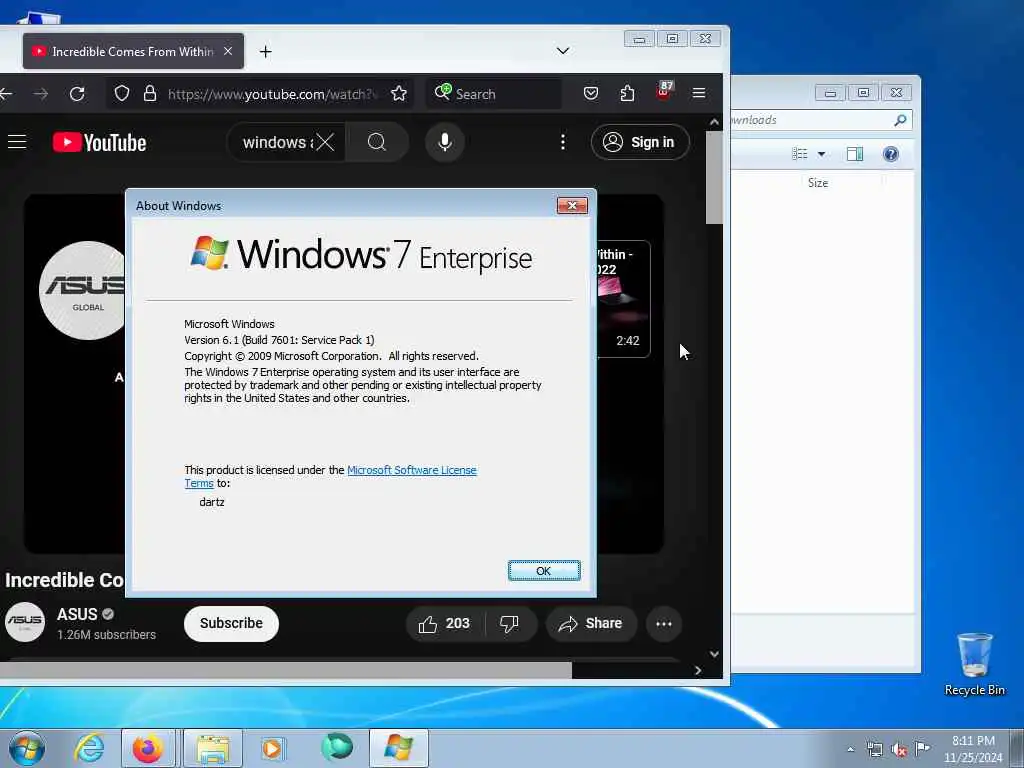1024x768 pixels.
Task: Click the Firefox horizontal scrollbar thumb
Action: 285,670
